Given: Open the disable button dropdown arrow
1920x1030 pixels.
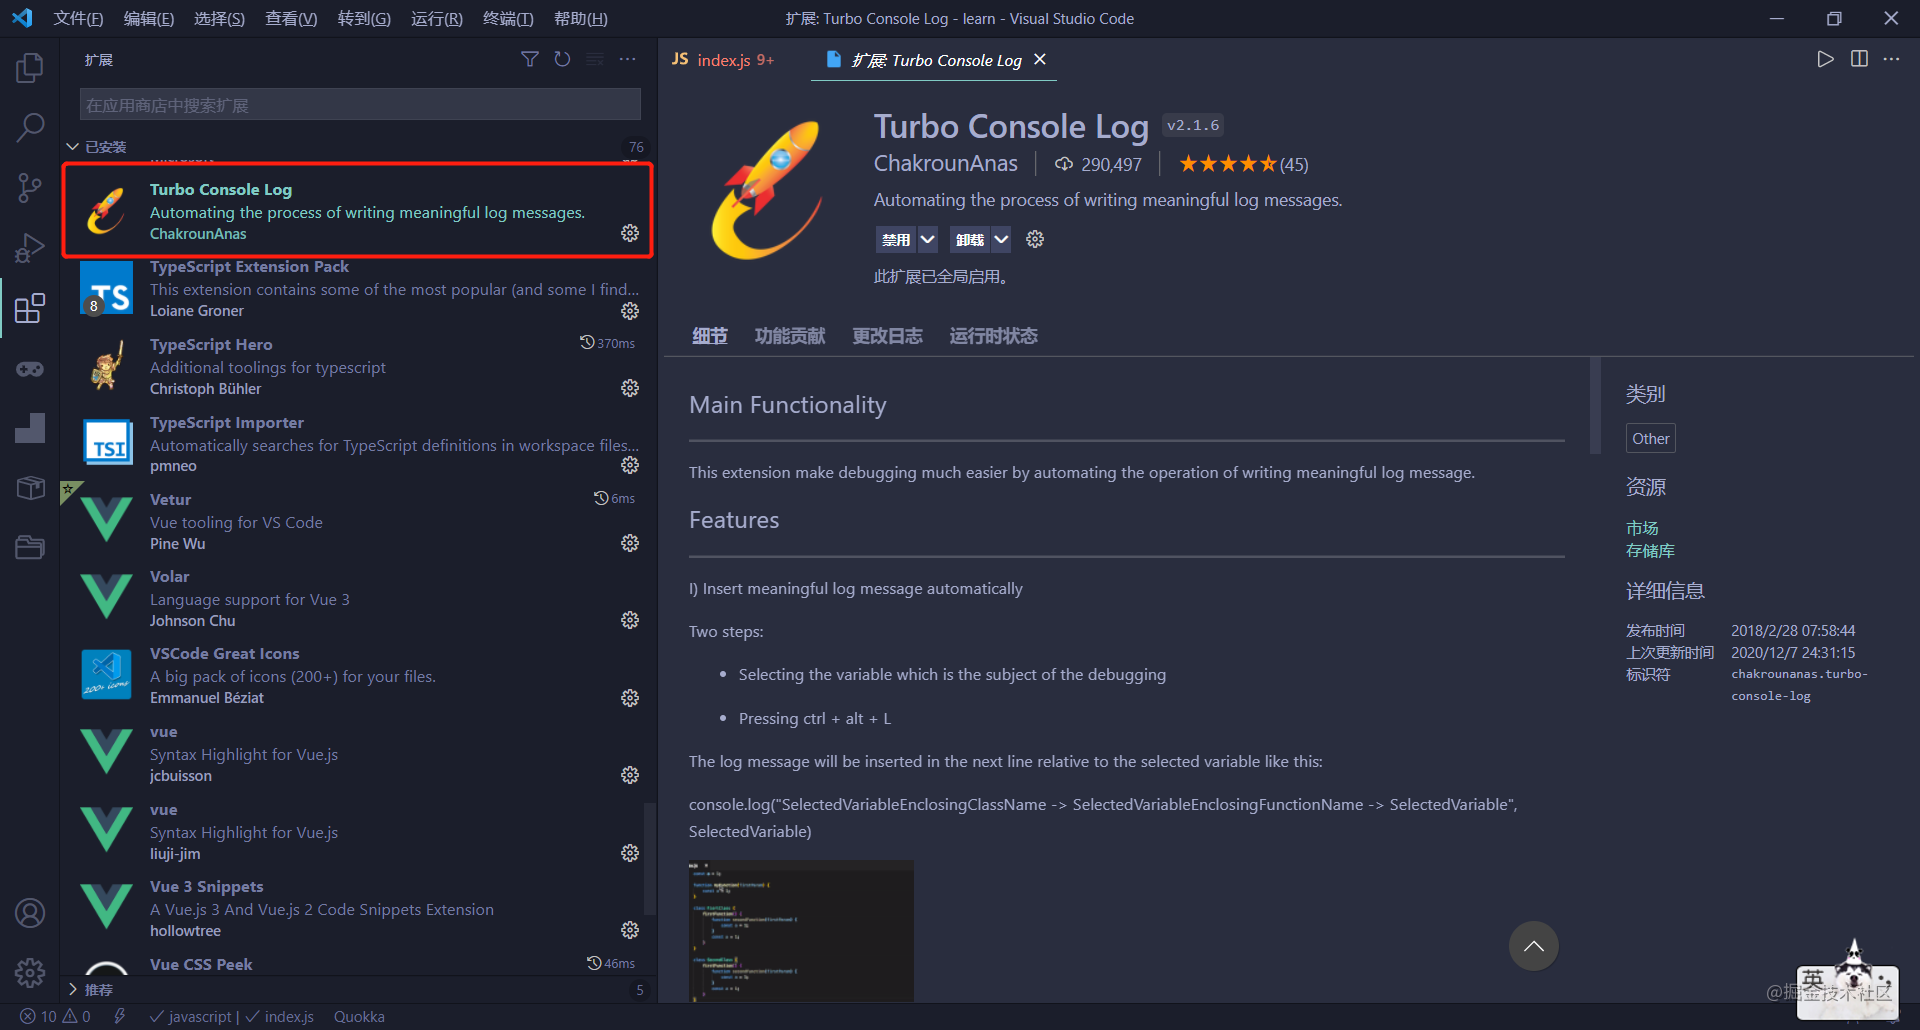Looking at the screenshot, I should (x=928, y=239).
